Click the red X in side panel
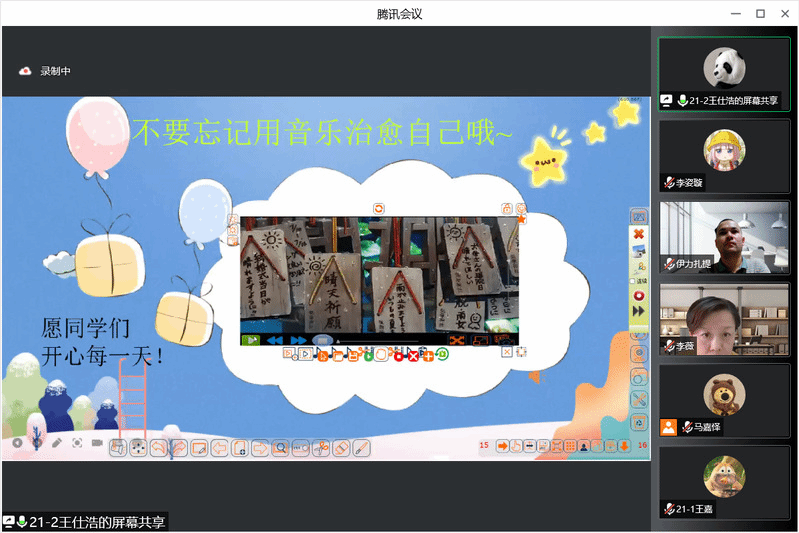The width and height of the screenshot is (799, 533). click(639, 234)
